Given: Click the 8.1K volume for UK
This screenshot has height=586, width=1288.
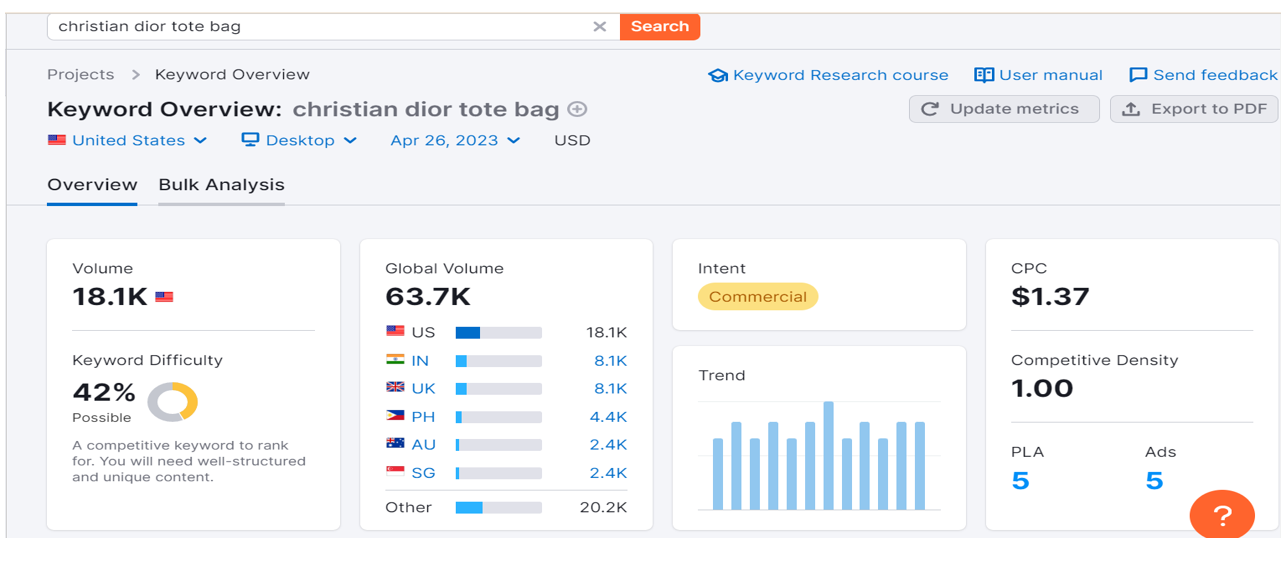Looking at the screenshot, I should point(609,389).
